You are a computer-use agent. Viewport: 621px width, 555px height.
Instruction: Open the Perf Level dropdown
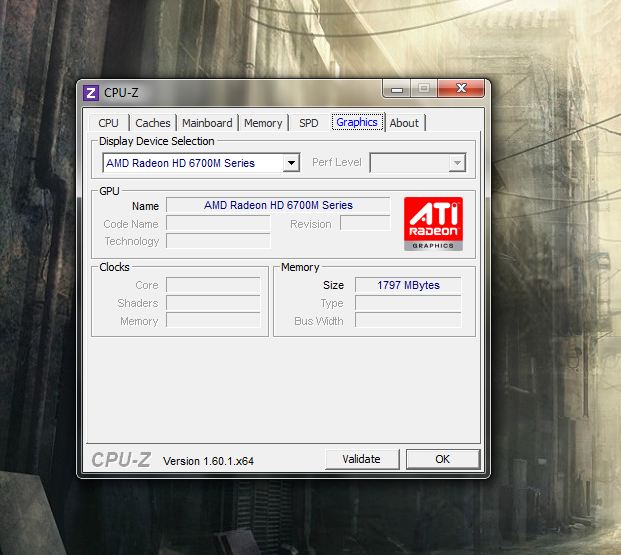[x=418, y=163]
